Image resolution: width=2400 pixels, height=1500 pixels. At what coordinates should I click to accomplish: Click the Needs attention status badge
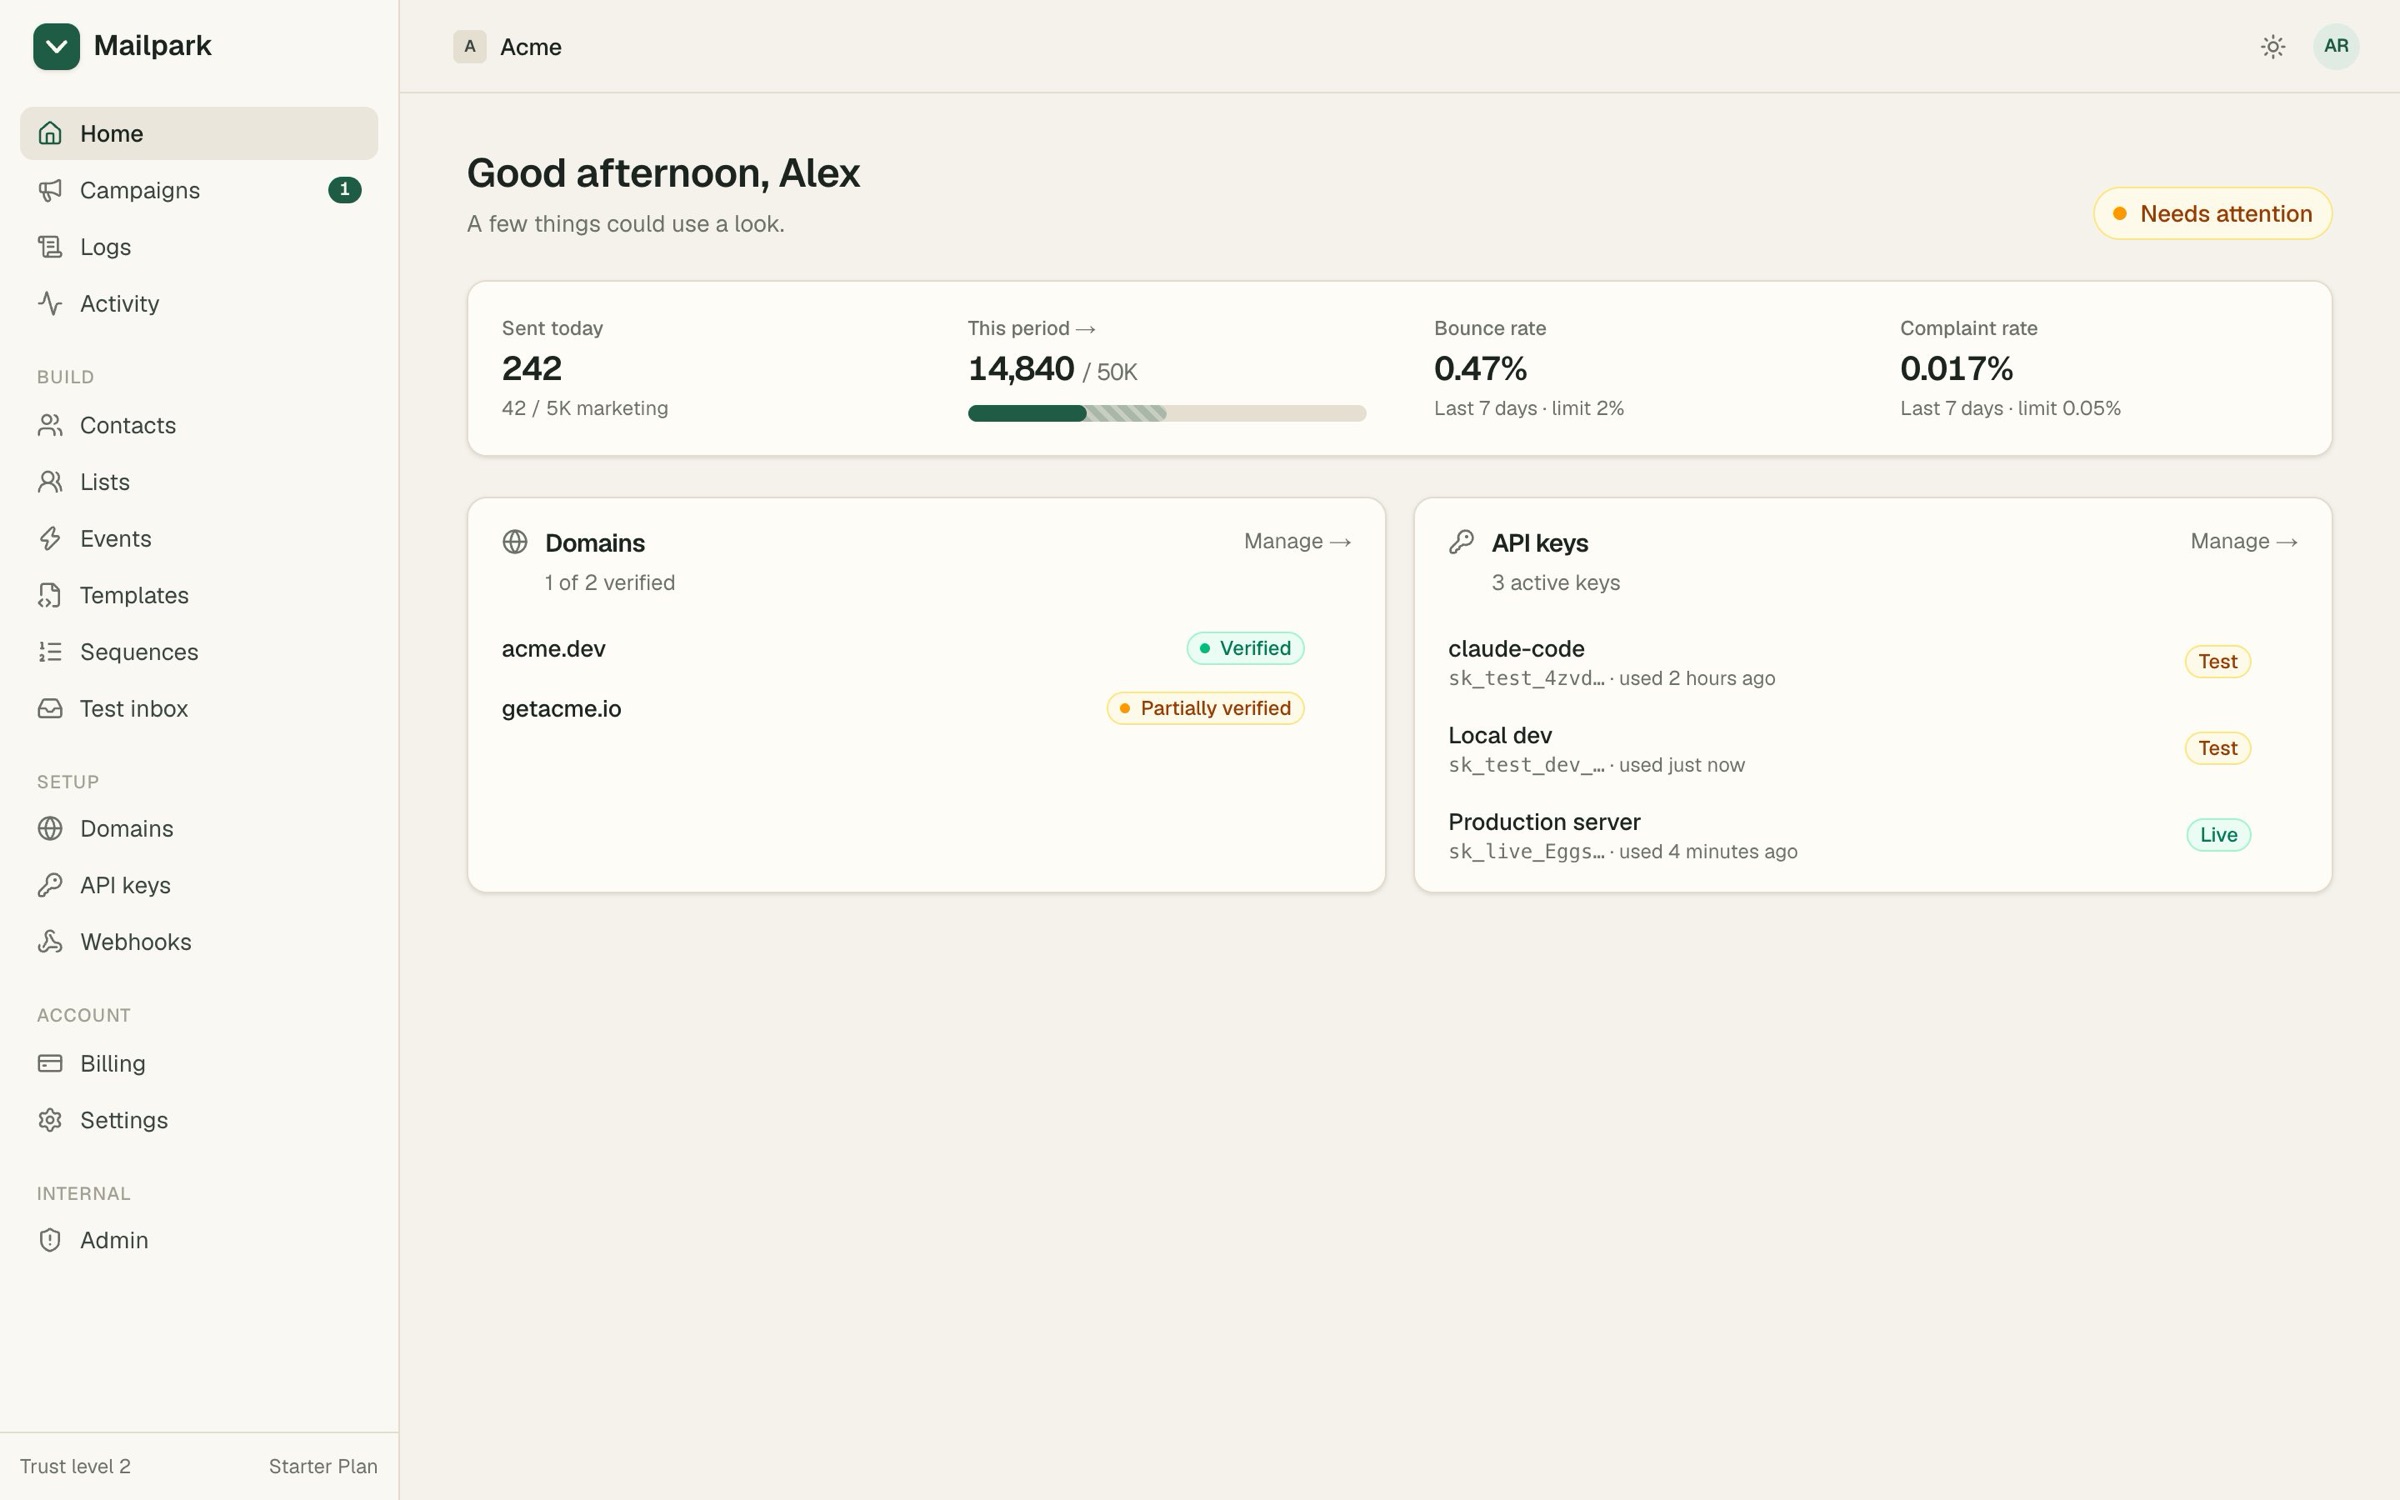coord(2212,213)
